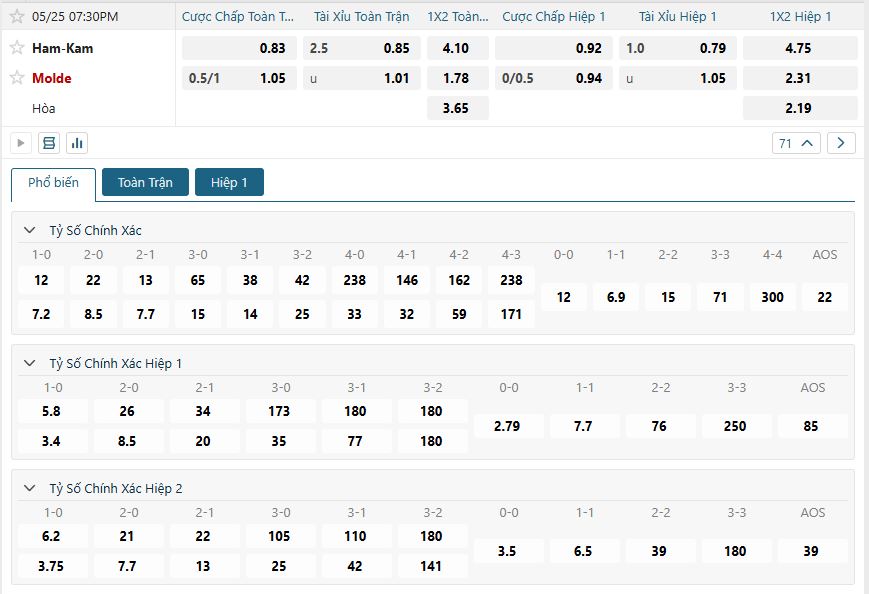Open the scoreboard list view icon

[49, 143]
